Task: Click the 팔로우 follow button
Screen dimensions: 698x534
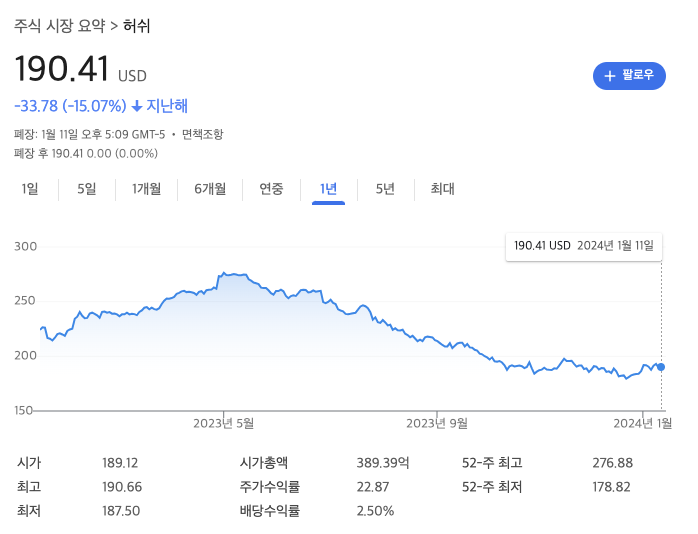Action: pyautogui.click(x=629, y=76)
